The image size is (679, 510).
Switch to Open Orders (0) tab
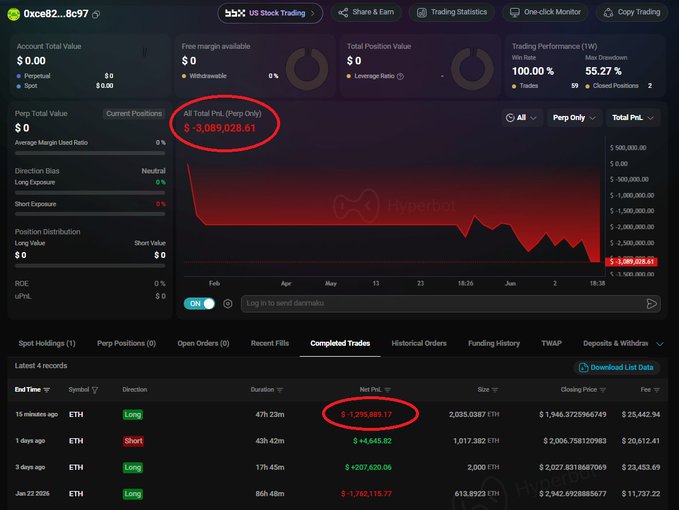click(x=203, y=343)
